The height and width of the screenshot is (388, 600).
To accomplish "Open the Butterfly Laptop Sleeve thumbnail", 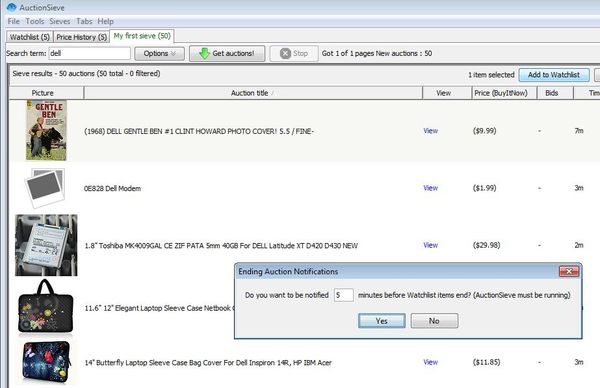I will point(46,362).
